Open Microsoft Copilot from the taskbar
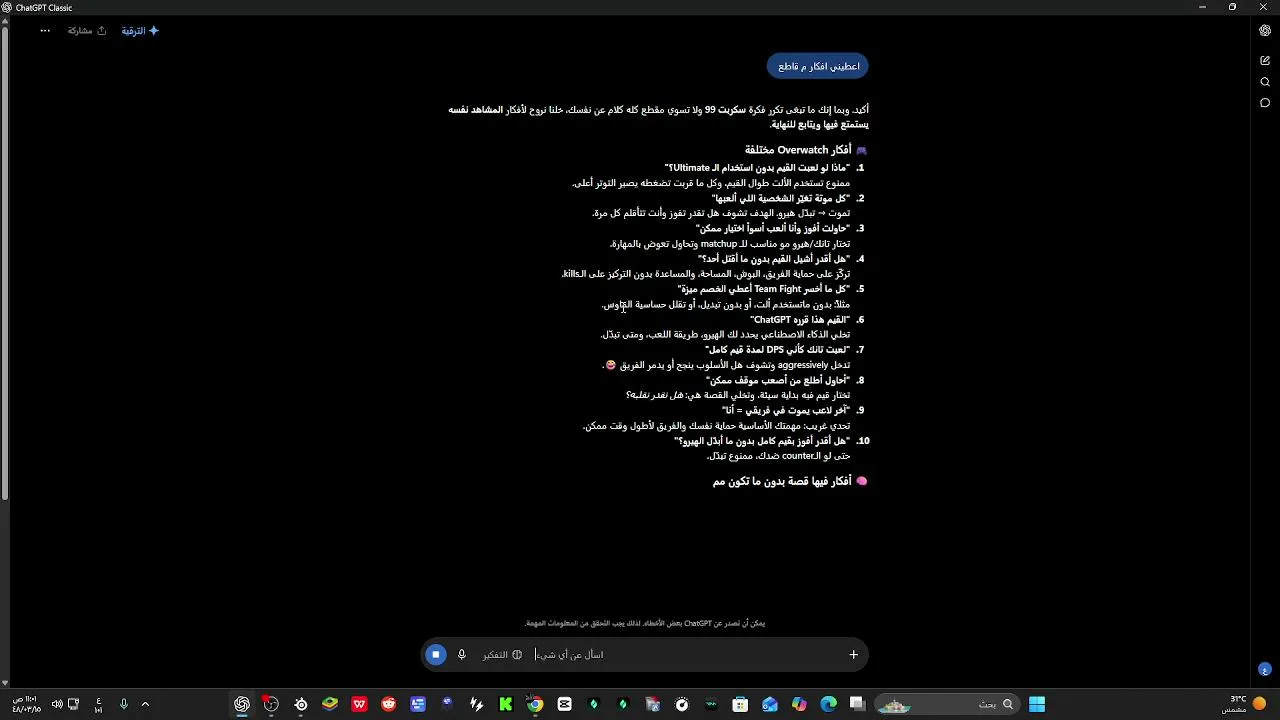This screenshot has height=720, width=1280. tap(799, 704)
